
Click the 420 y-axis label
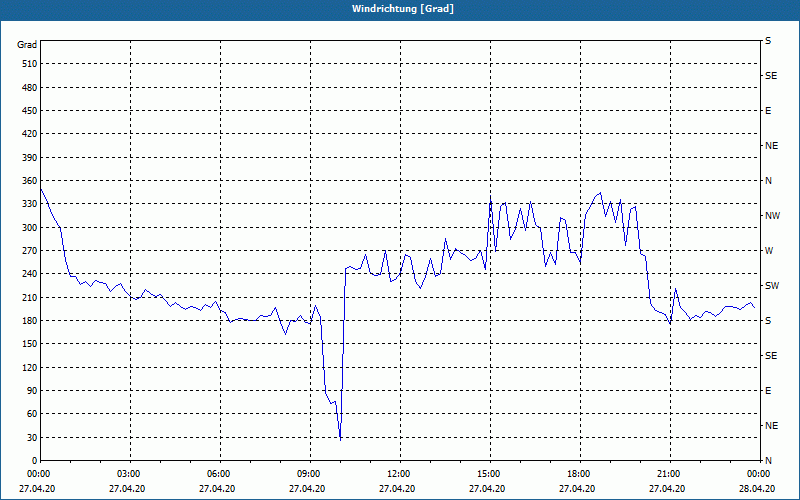pyautogui.click(x=30, y=134)
